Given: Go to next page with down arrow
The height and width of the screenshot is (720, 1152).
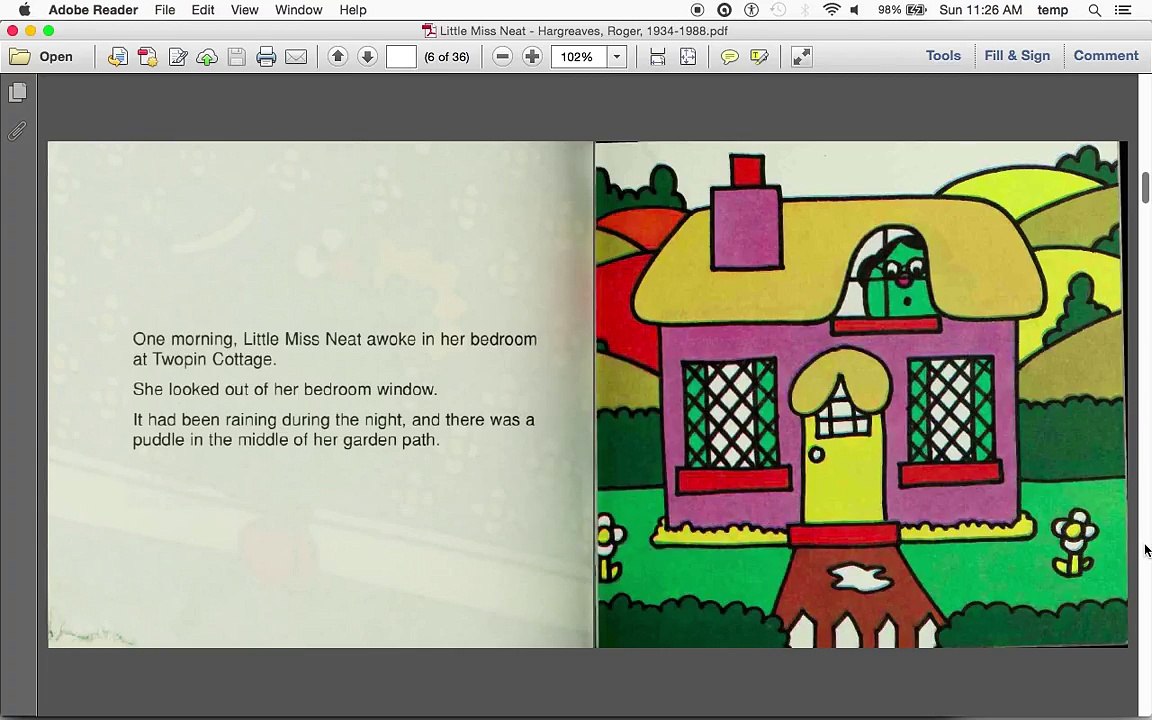Looking at the screenshot, I should click(367, 56).
